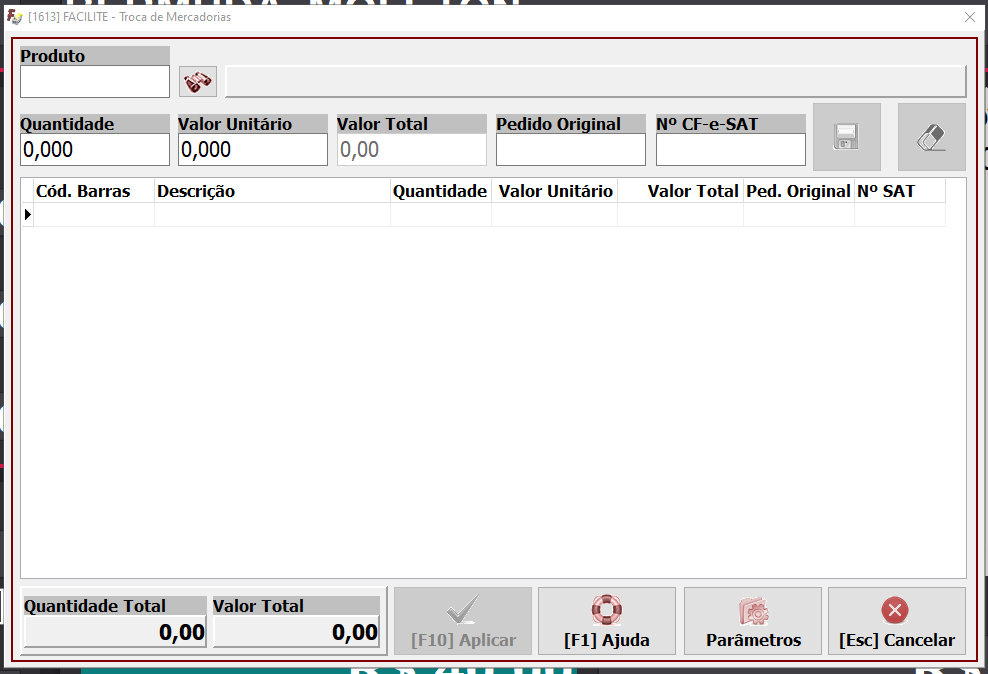Click the binoculars product search icon

coord(198,82)
